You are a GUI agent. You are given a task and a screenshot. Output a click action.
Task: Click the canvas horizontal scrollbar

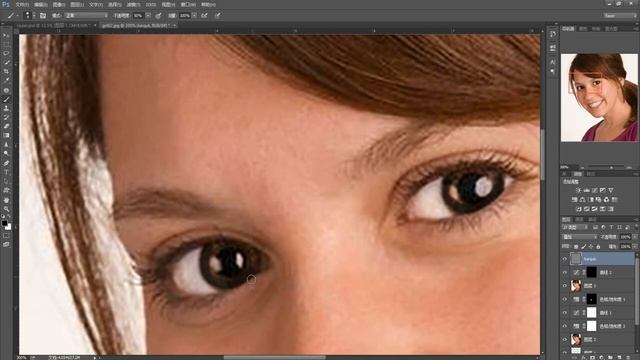(274, 357)
